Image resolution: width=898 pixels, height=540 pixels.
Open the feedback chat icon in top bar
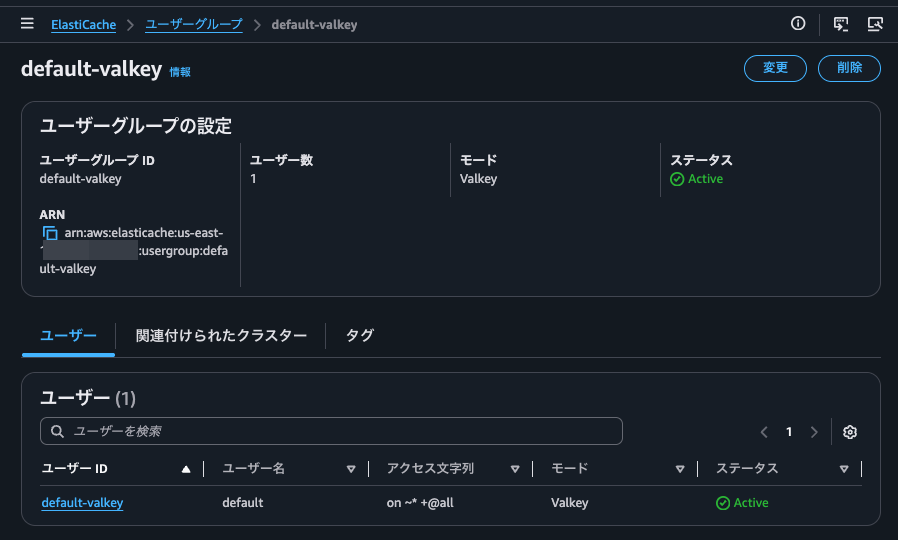[x=841, y=24]
